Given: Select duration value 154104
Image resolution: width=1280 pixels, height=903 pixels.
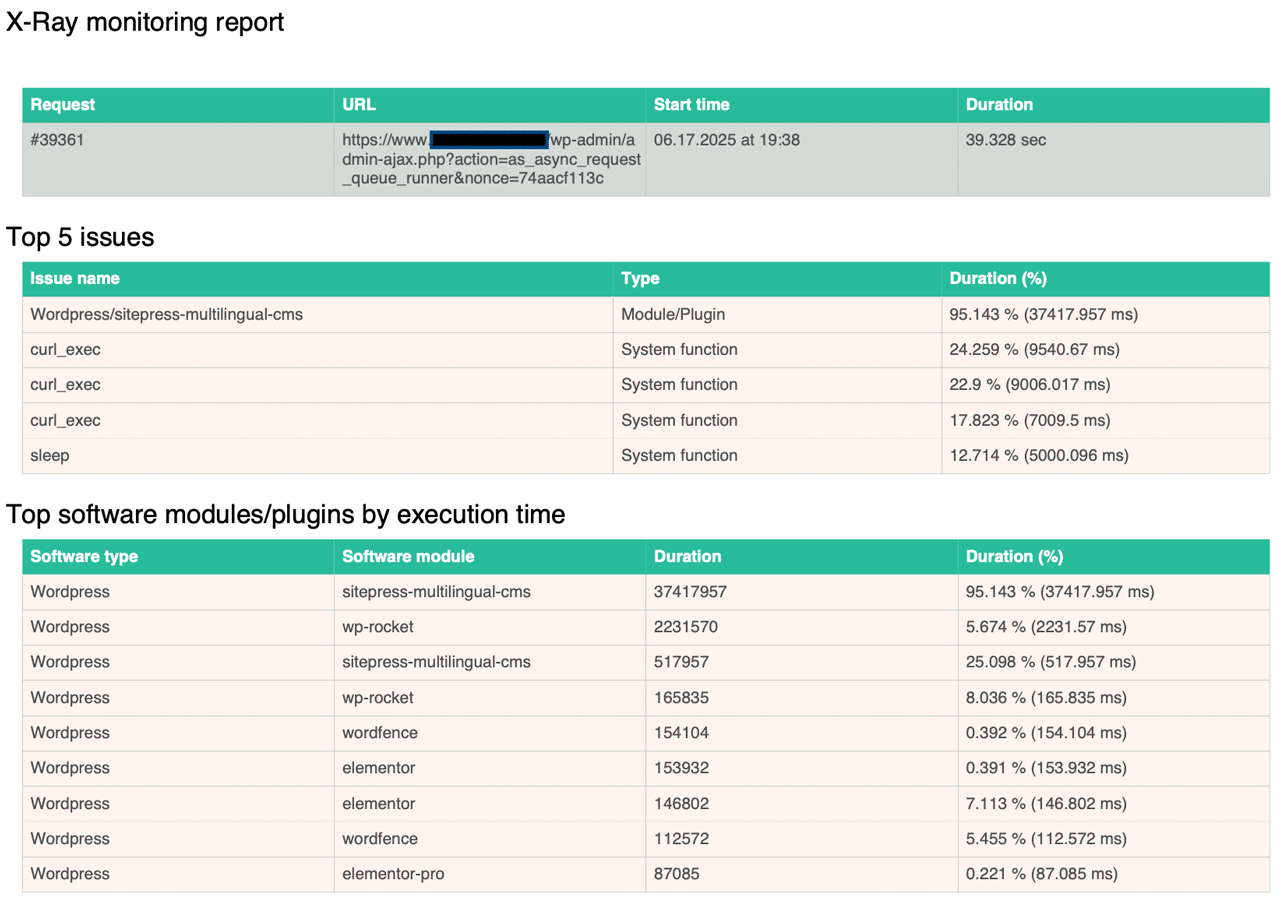Looking at the screenshot, I should coord(682,733).
